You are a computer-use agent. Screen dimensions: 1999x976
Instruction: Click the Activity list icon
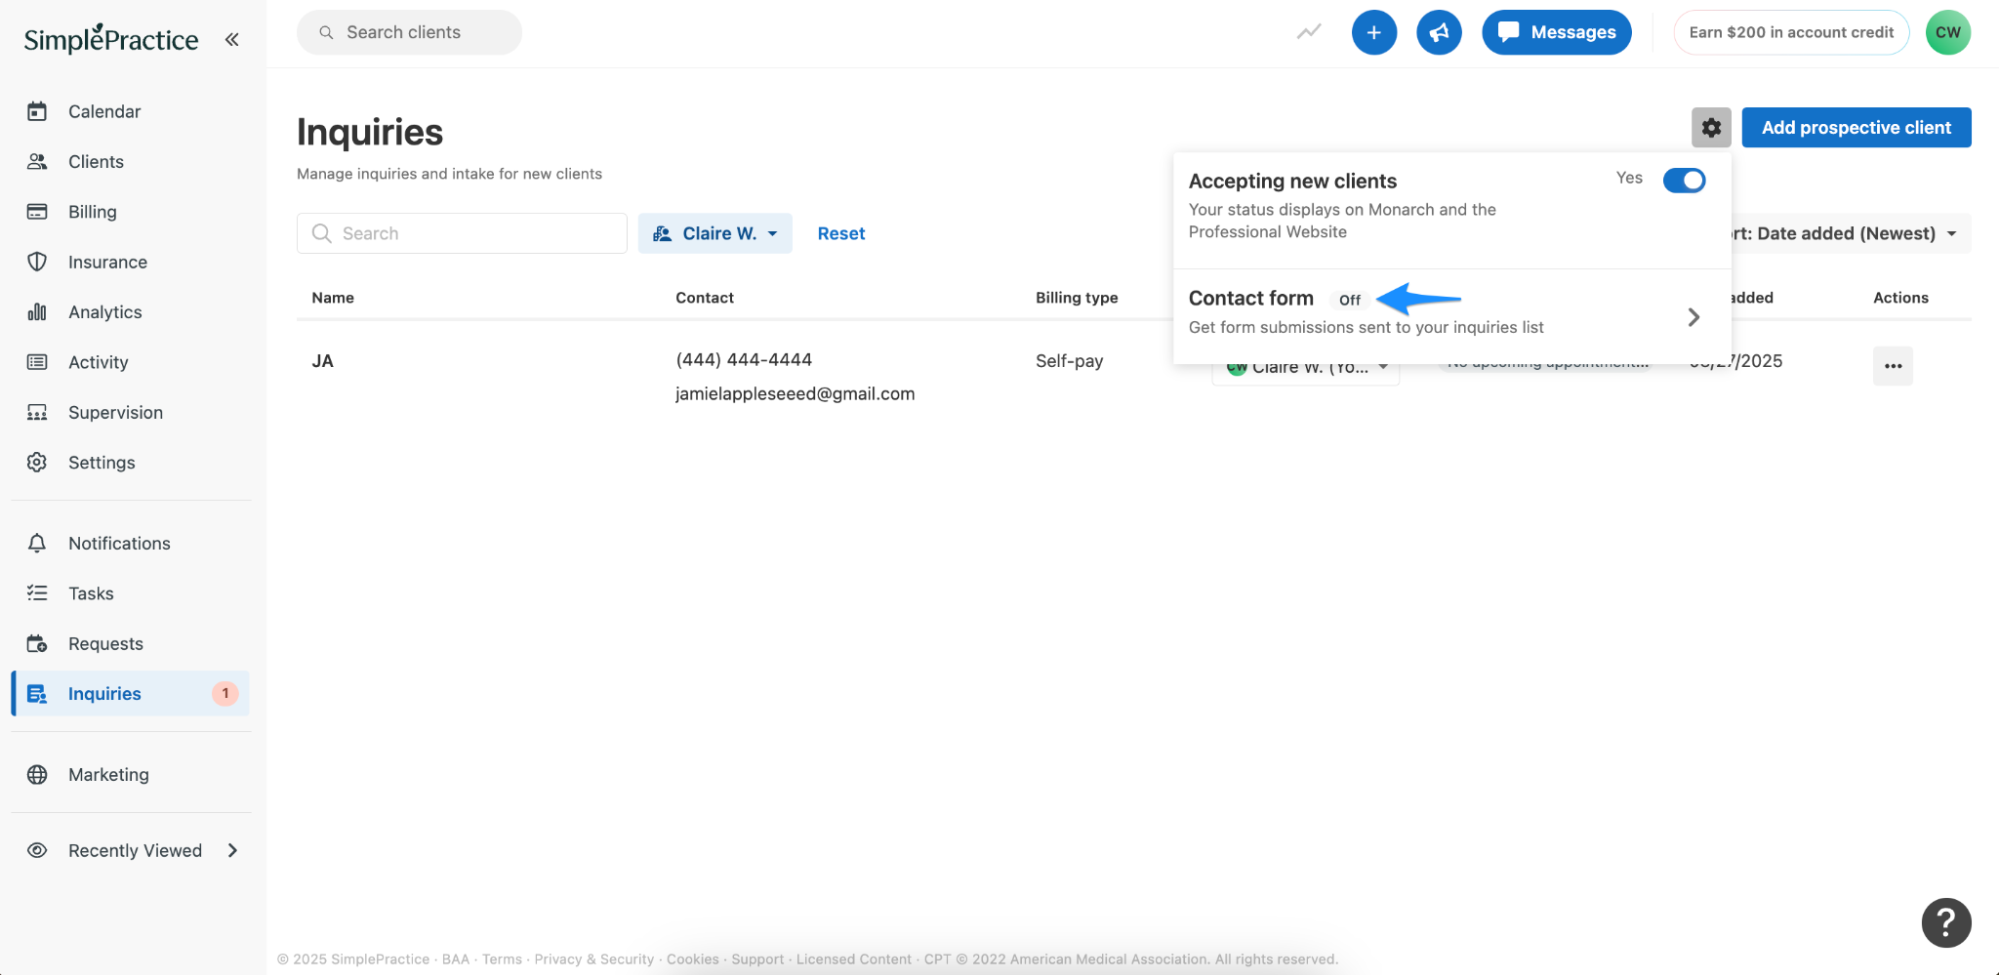(x=37, y=362)
